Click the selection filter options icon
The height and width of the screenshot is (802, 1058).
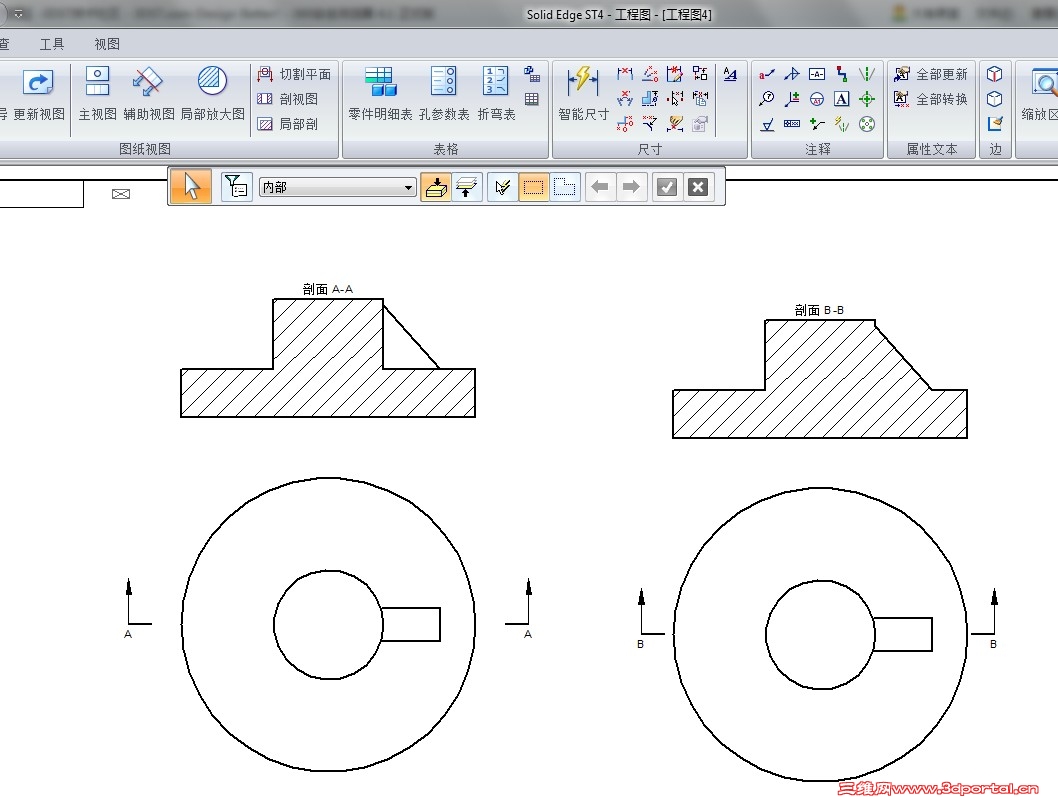point(236,187)
